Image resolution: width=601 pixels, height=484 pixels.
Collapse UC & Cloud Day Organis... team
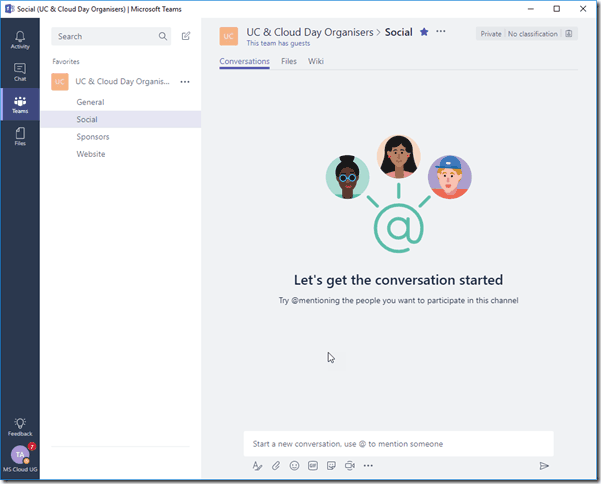click(122, 82)
